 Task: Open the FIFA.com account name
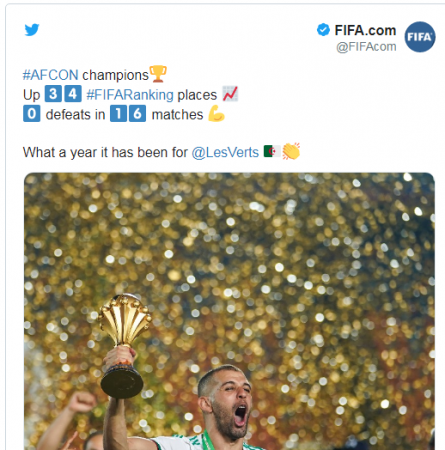point(365,30)
